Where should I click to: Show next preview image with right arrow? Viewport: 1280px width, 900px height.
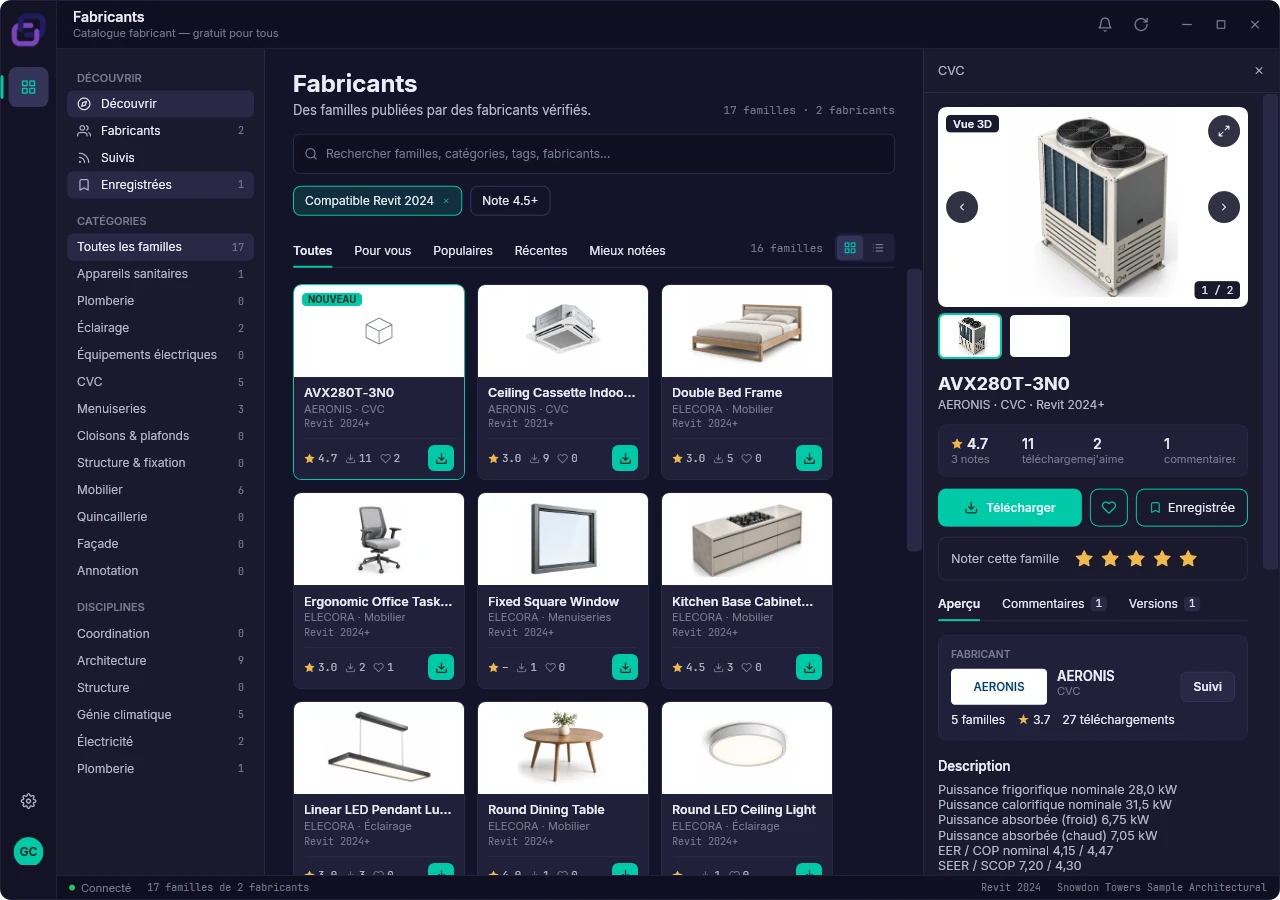[x=1224, y=207]
